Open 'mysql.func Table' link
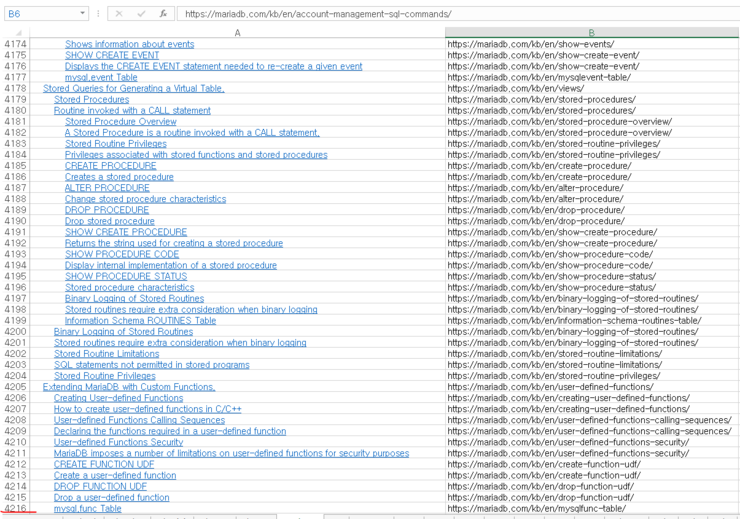This screenshot has width=740, height=519. point(88,509)
